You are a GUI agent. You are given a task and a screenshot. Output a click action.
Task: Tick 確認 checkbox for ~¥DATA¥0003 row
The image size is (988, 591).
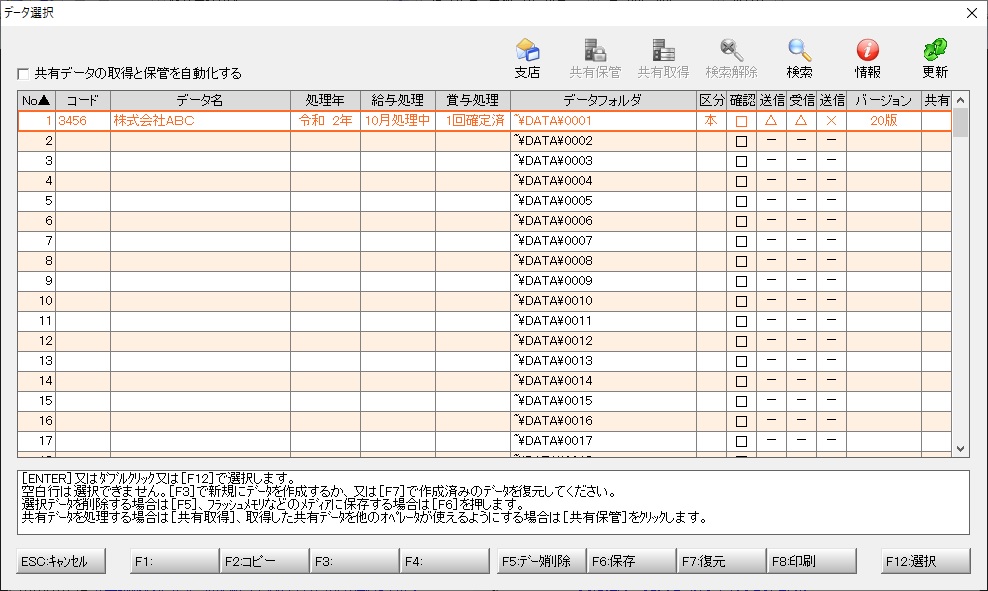click(x=742, y=161)
